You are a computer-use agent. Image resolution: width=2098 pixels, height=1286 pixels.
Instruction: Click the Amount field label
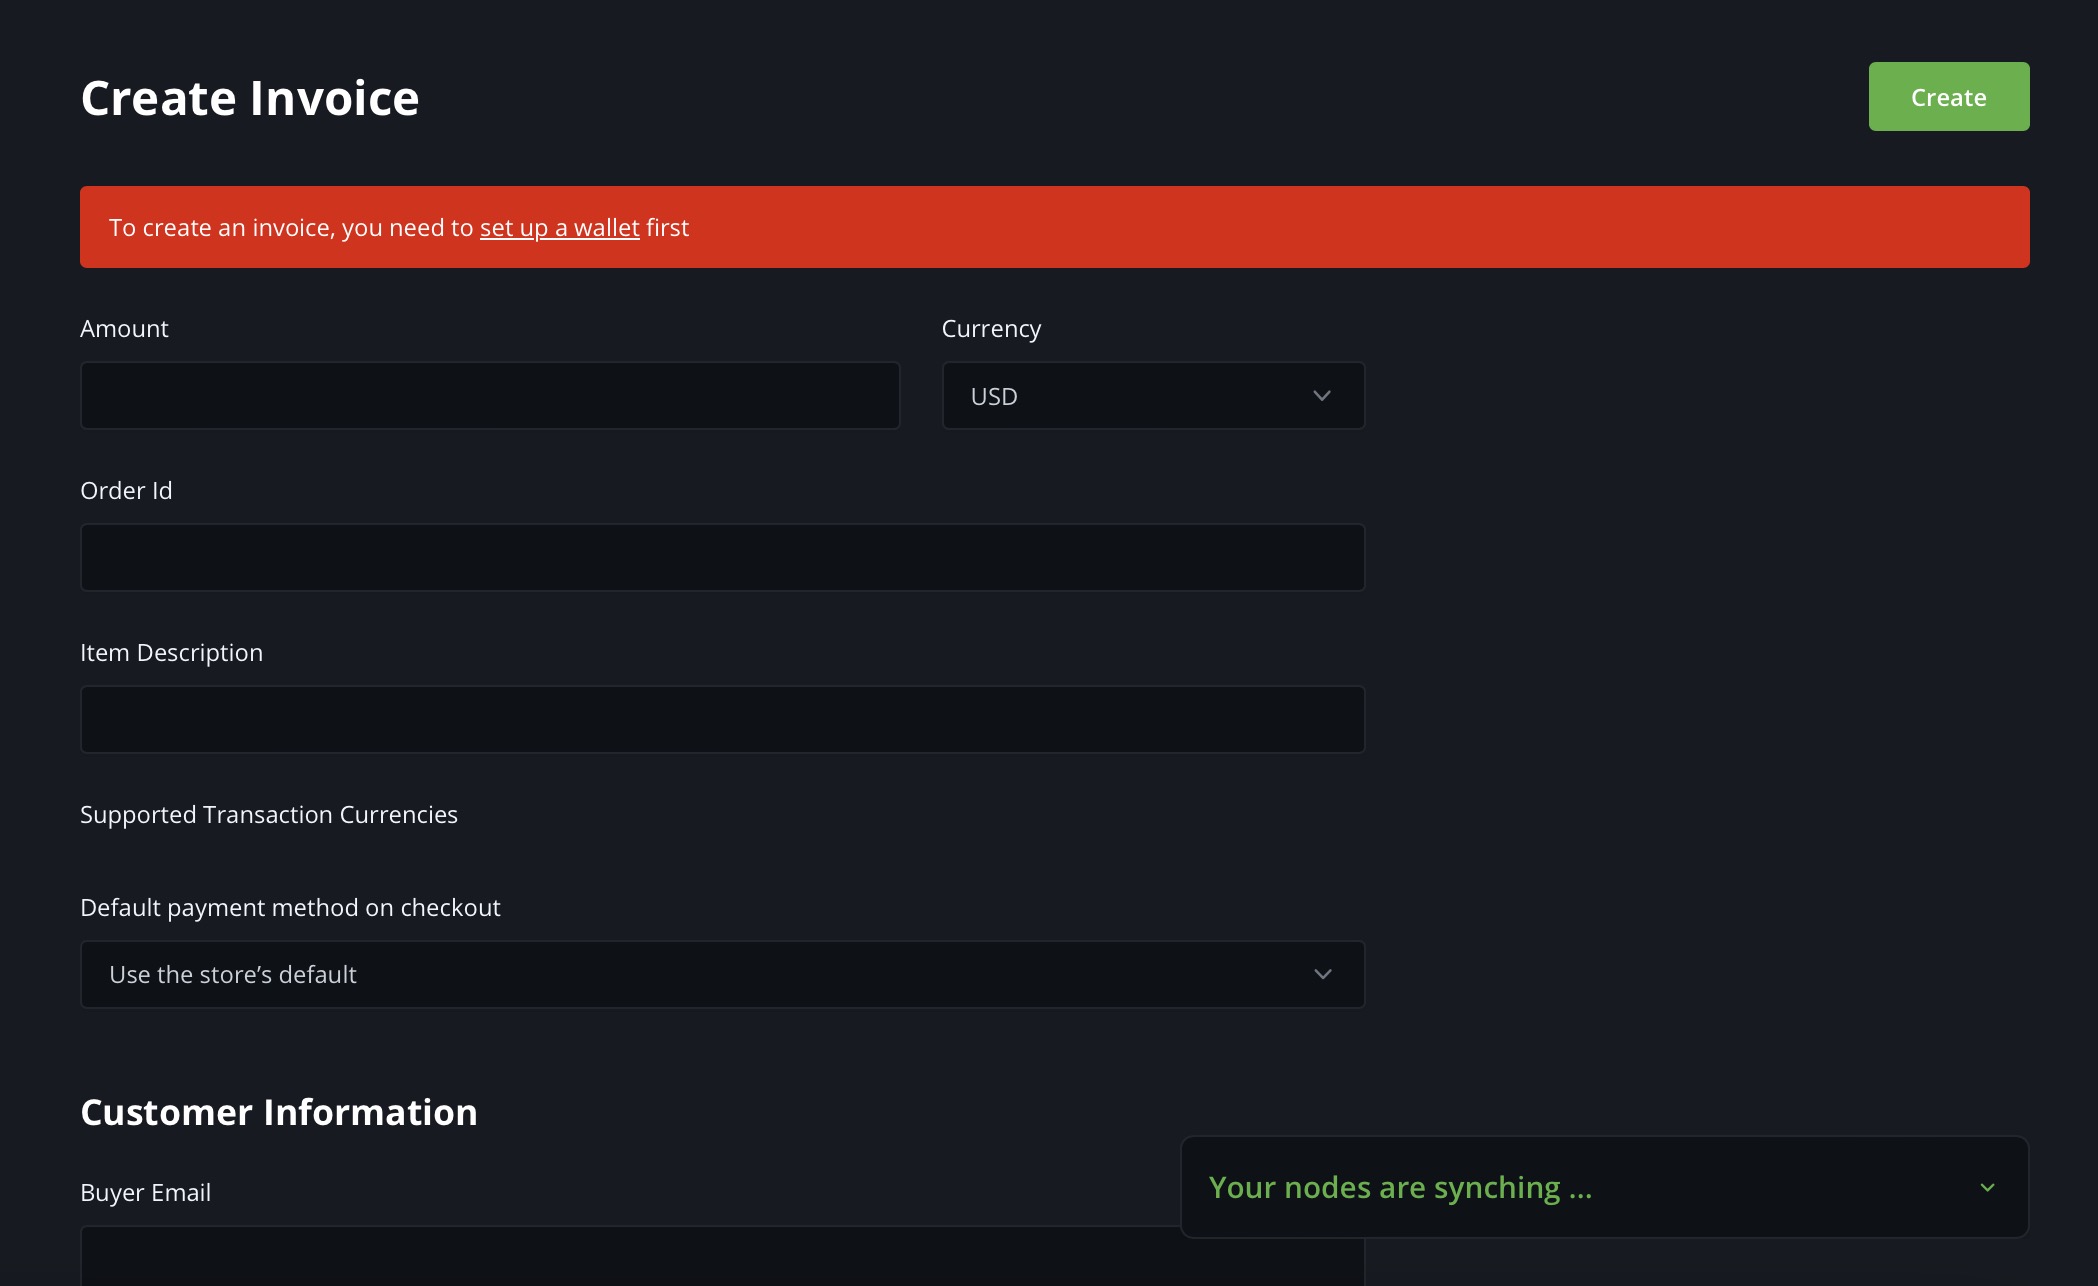point(124,328)
